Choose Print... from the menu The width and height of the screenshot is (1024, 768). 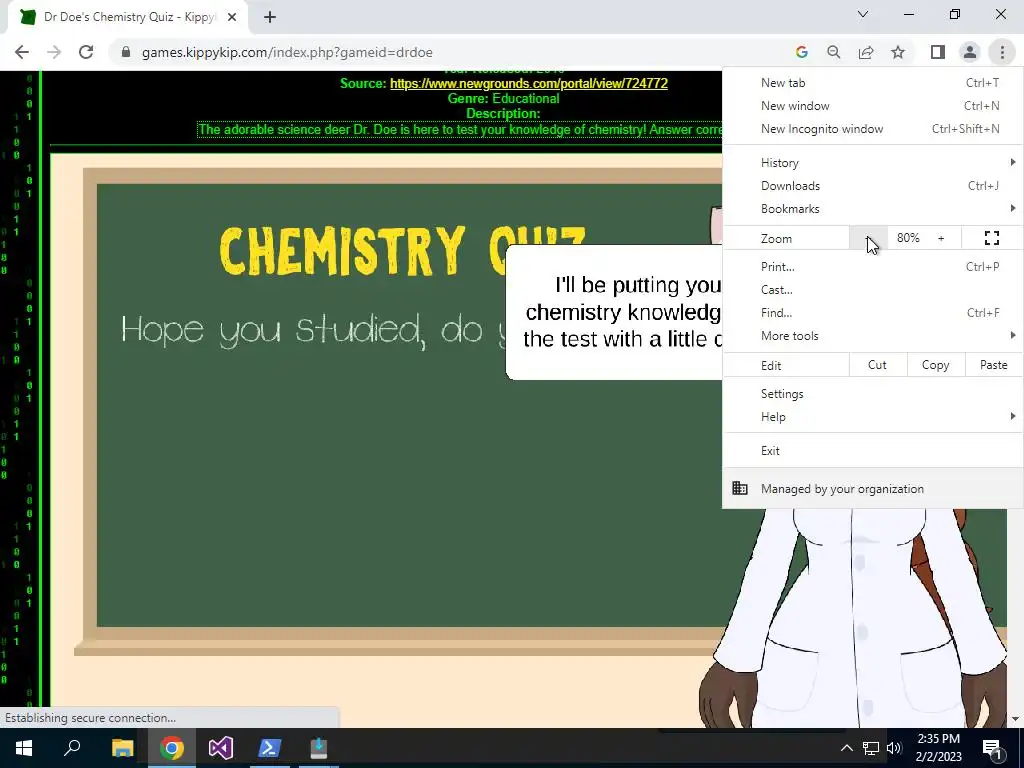(x=872, y=266)
